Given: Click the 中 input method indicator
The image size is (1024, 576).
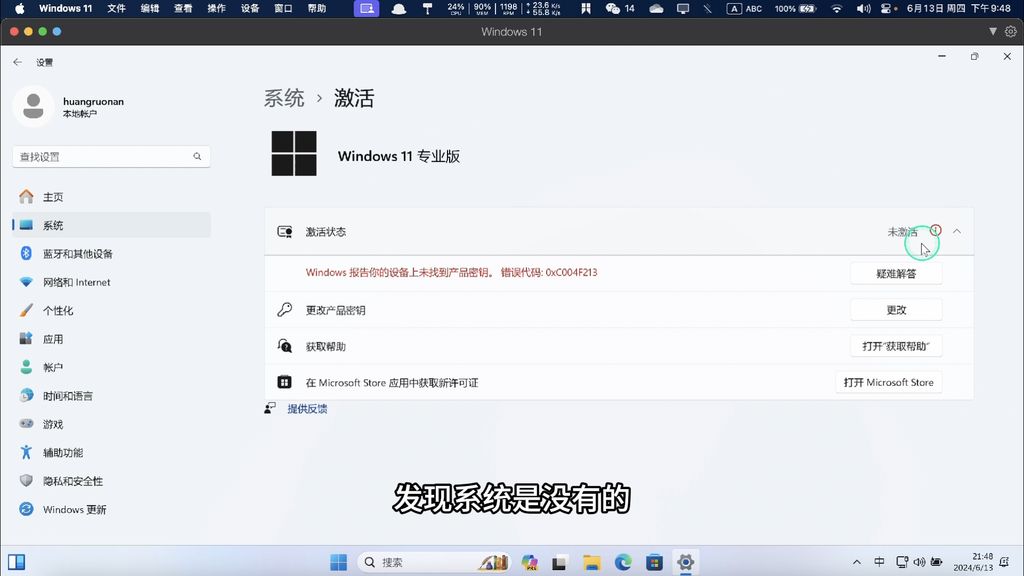Looking at the screenshot, I should click(880, 562).
